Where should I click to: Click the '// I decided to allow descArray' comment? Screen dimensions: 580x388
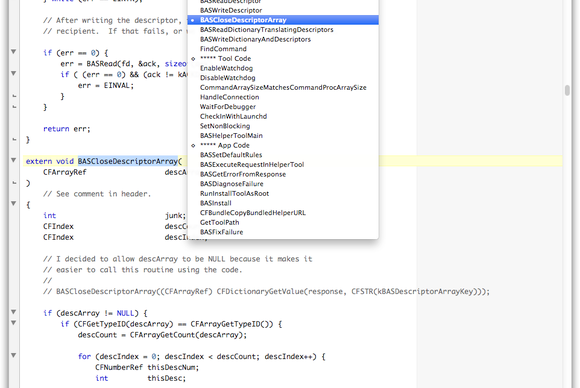[x=178, y=259]
